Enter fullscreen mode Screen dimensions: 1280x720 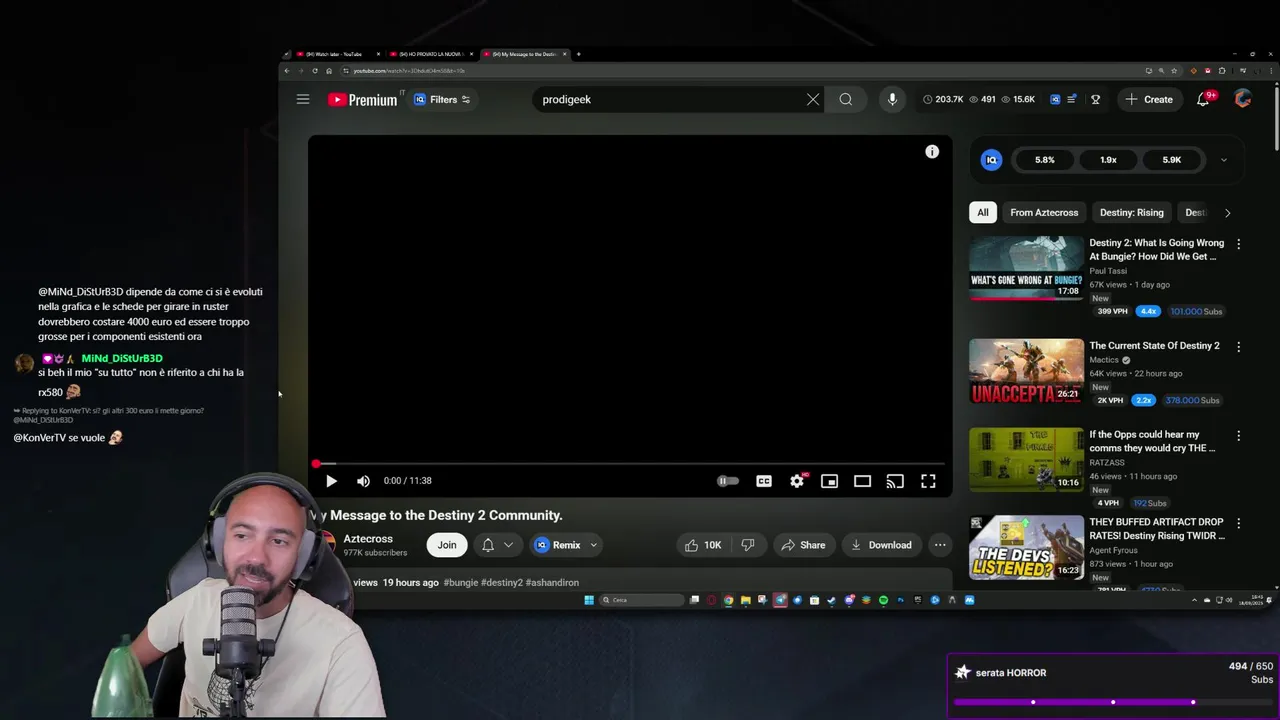pos(928,481)
